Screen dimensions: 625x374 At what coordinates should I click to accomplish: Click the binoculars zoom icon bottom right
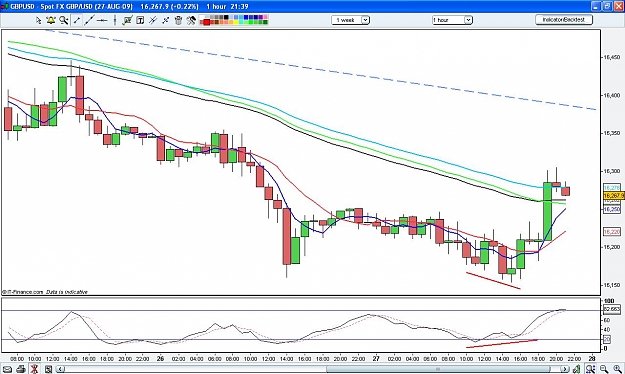590,369
